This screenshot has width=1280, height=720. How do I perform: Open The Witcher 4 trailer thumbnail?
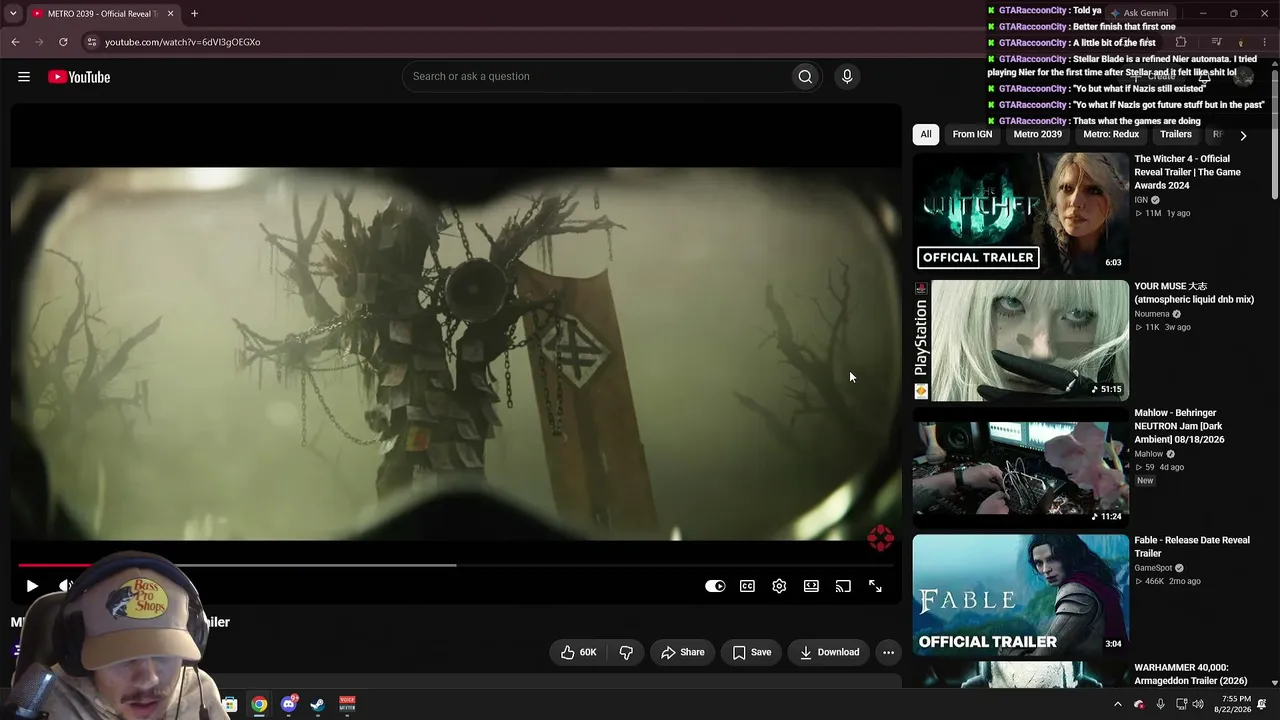point(1020,213)
